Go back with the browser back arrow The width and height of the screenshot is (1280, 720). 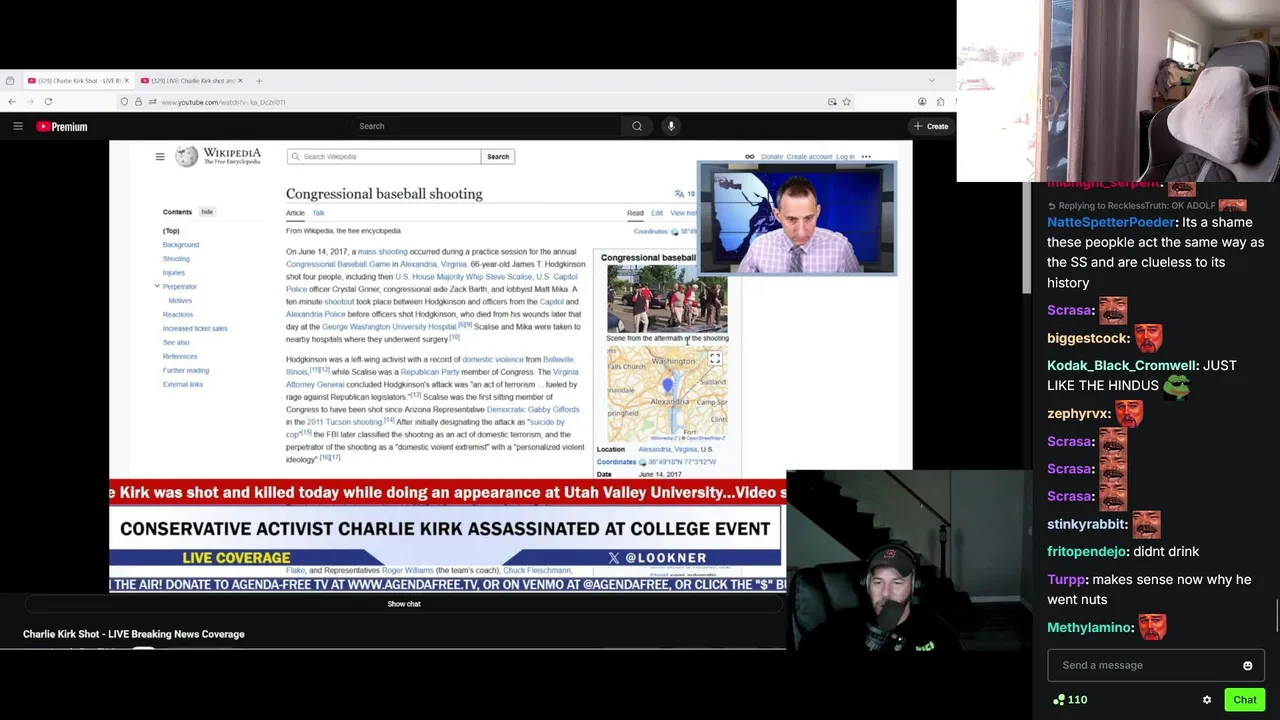coord(12,101)
